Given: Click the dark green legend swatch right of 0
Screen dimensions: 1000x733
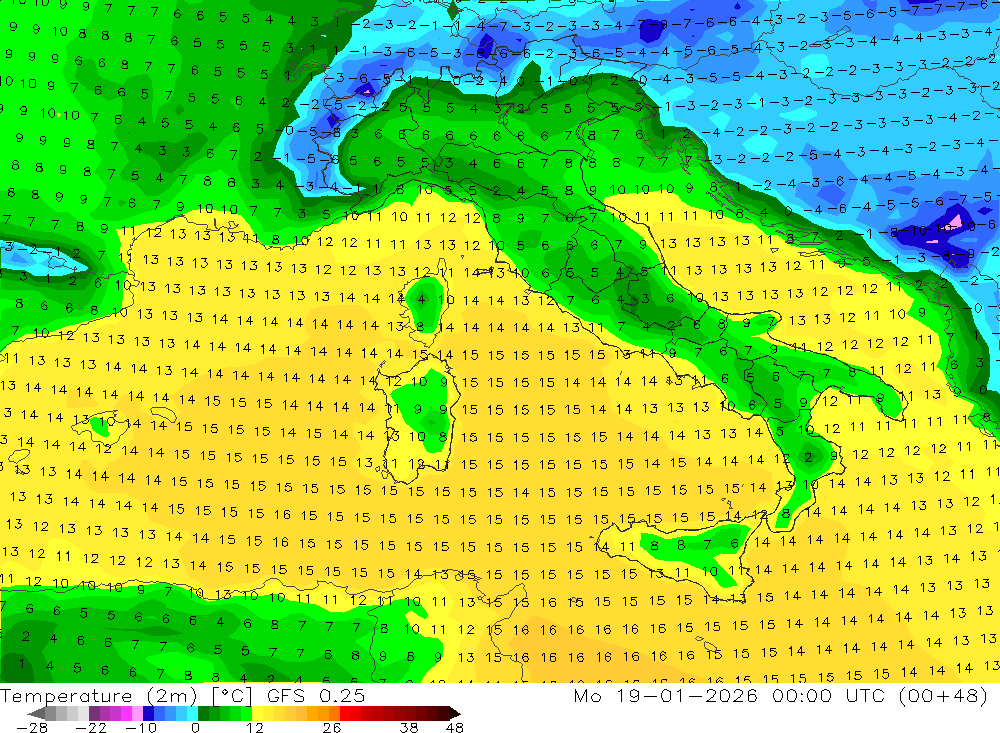Looking at the screenshot, I should 203,713.
